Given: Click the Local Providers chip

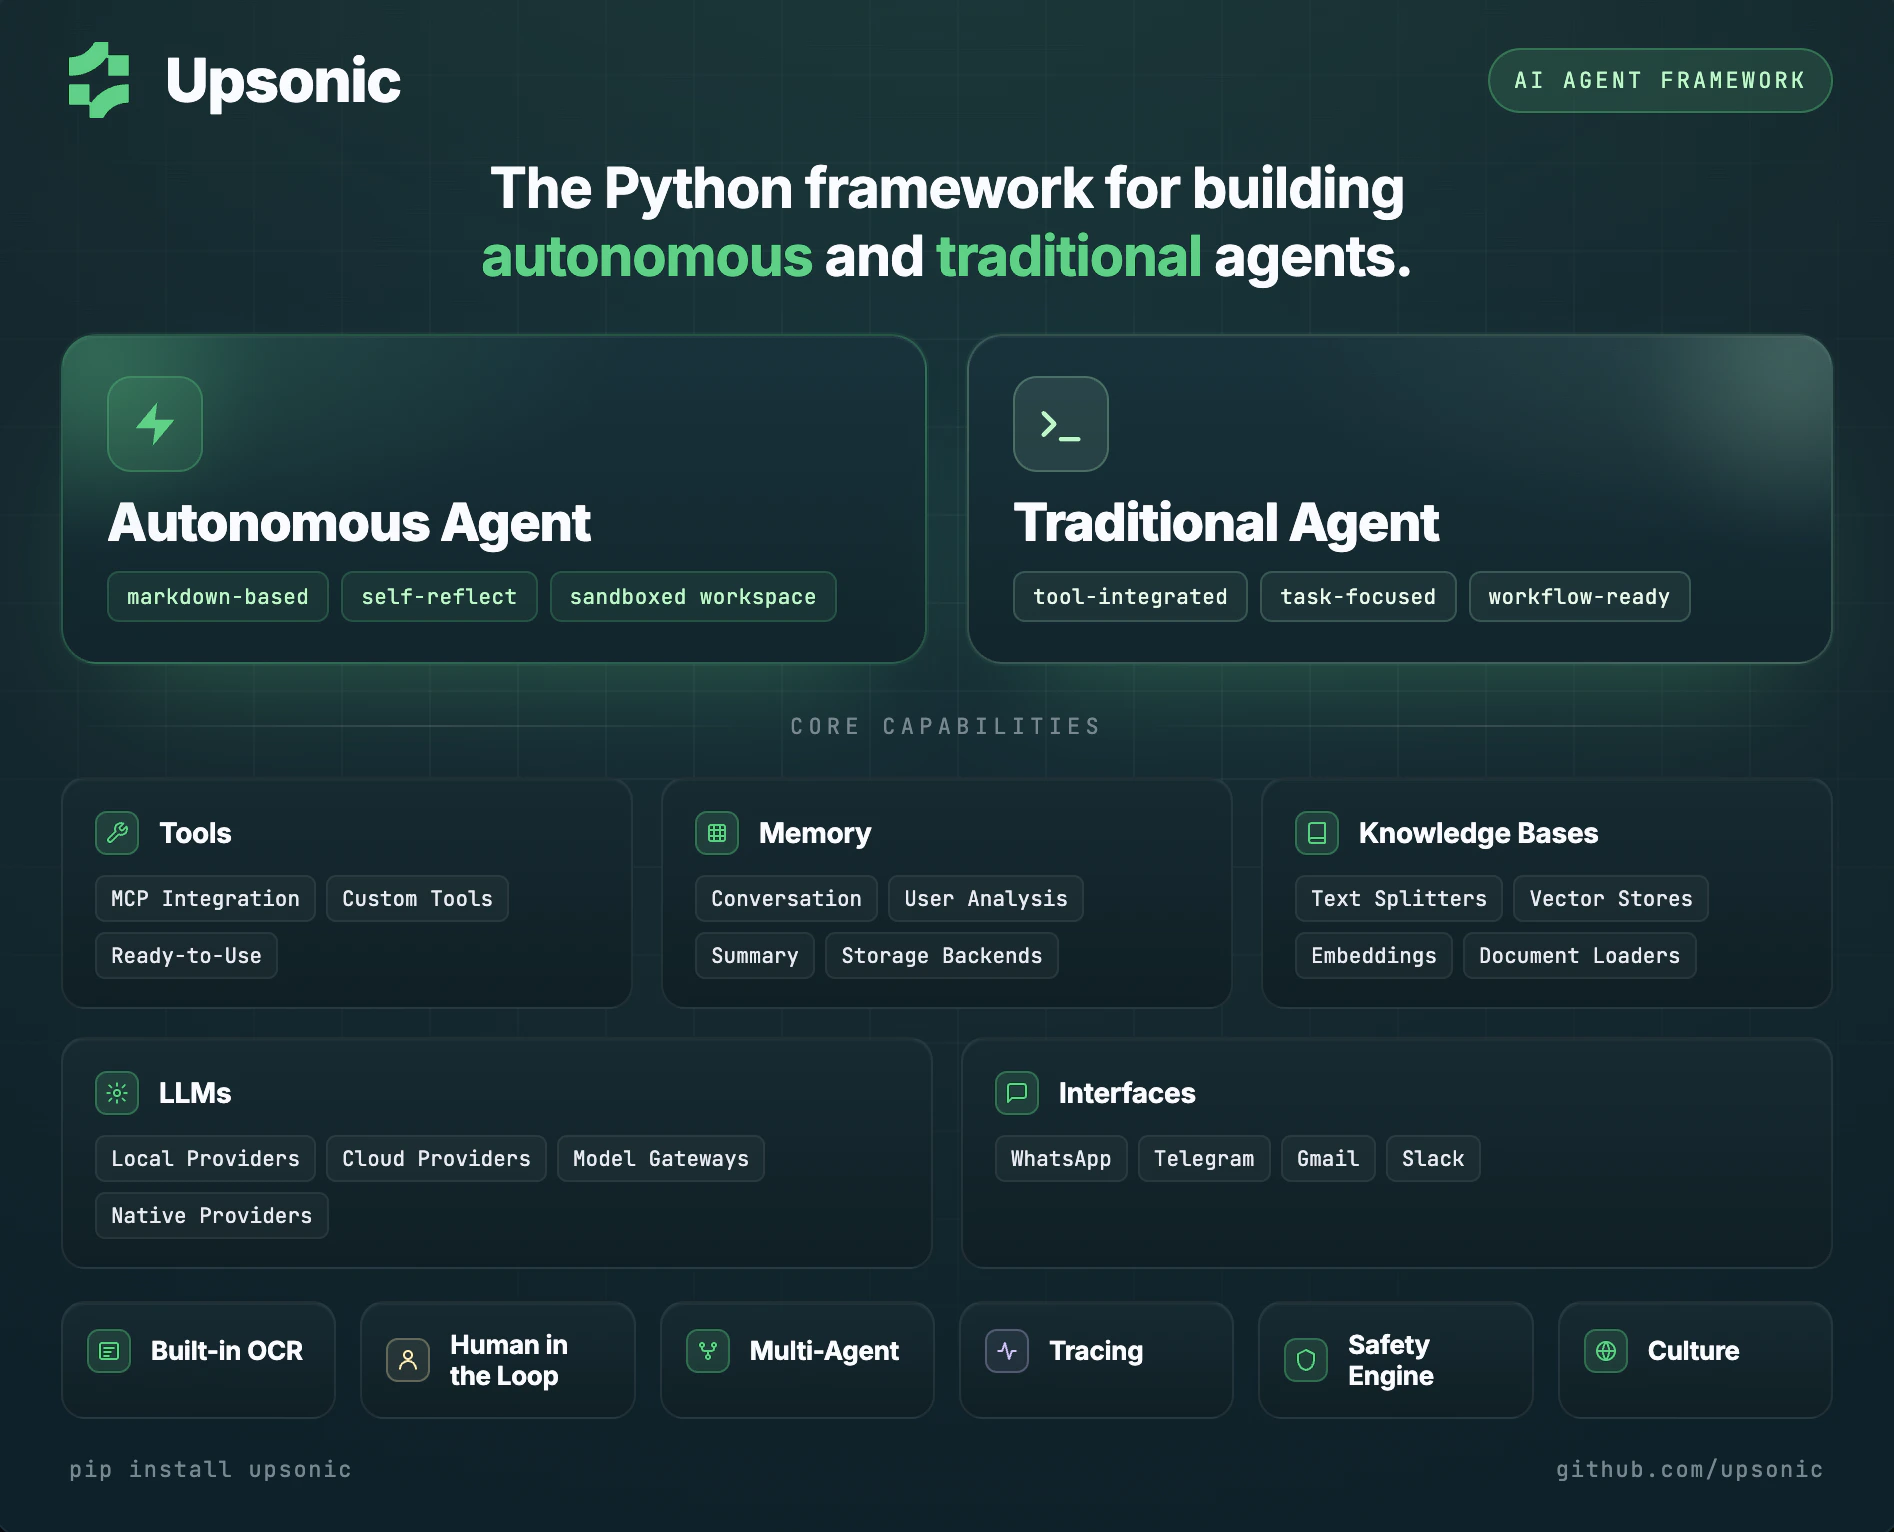Looking at the screenshot, I should [x=205, y=1159].
